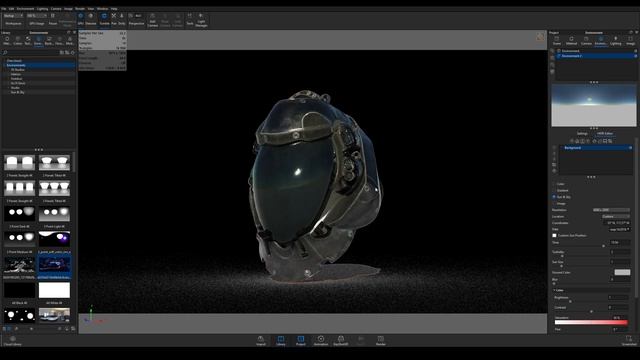Select the Gradient background radio button

554,191
